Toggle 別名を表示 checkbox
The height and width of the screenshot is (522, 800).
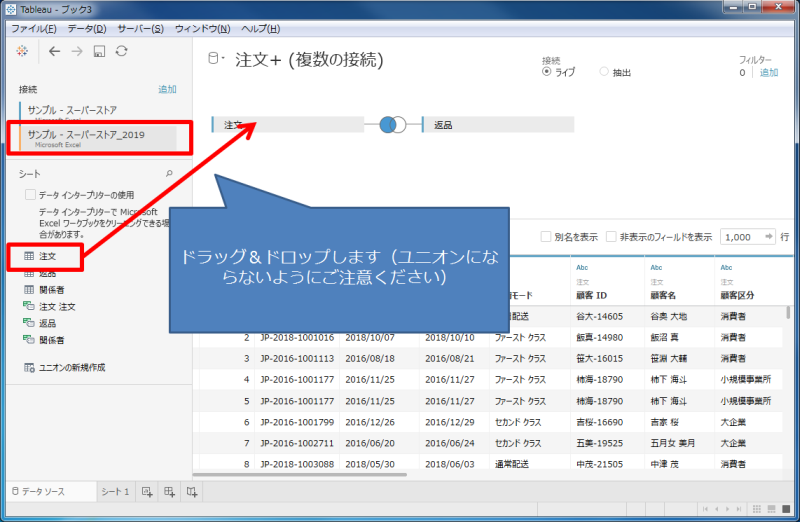(x=546, y=237)
